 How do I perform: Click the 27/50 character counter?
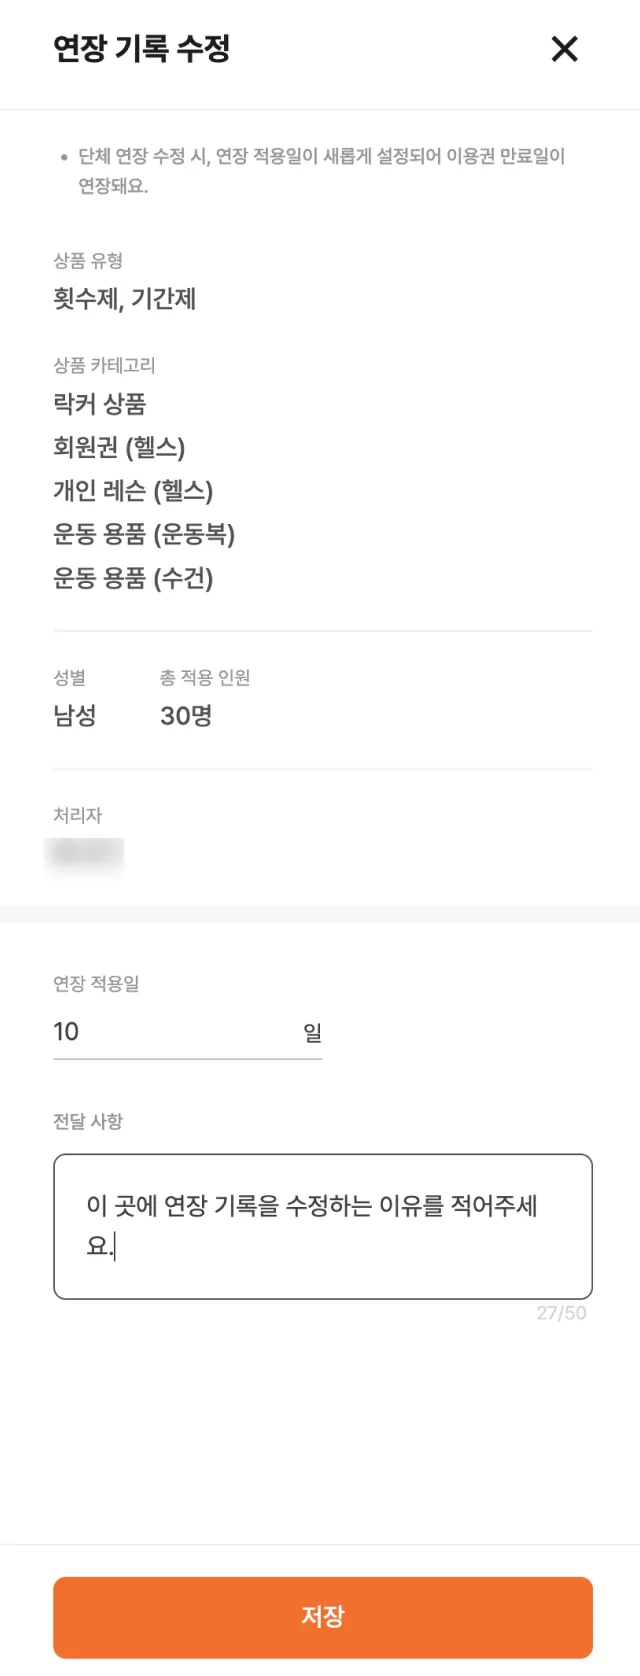pos(561,1313)
